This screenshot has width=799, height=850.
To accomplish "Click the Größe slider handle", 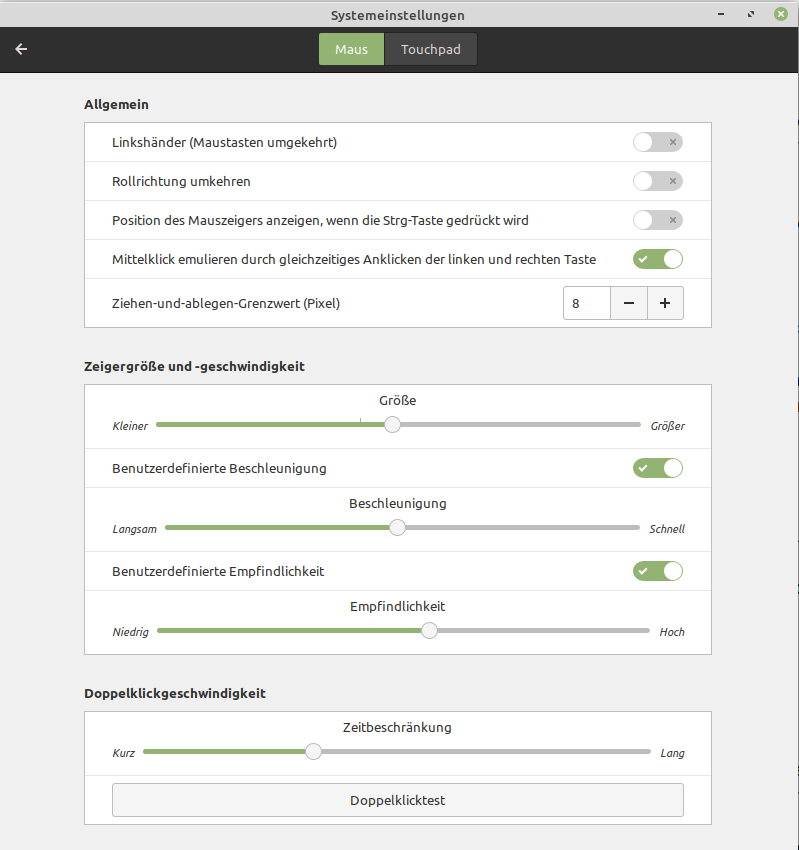I will click(x=392, y=424).
